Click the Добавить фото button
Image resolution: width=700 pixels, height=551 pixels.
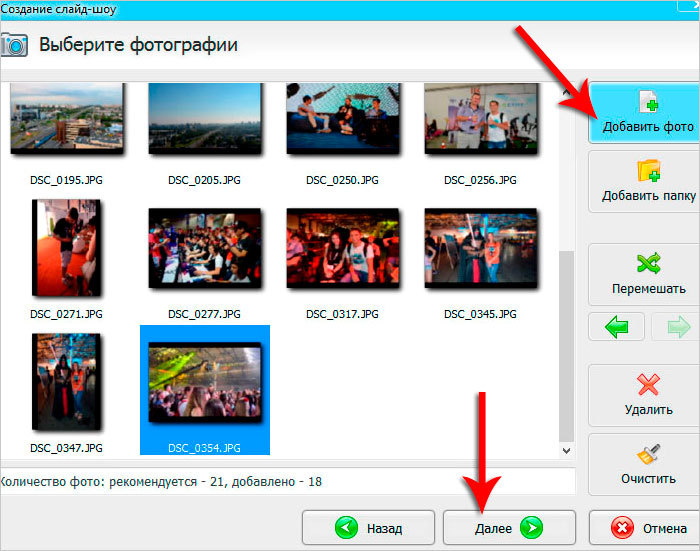click(644, 113)
